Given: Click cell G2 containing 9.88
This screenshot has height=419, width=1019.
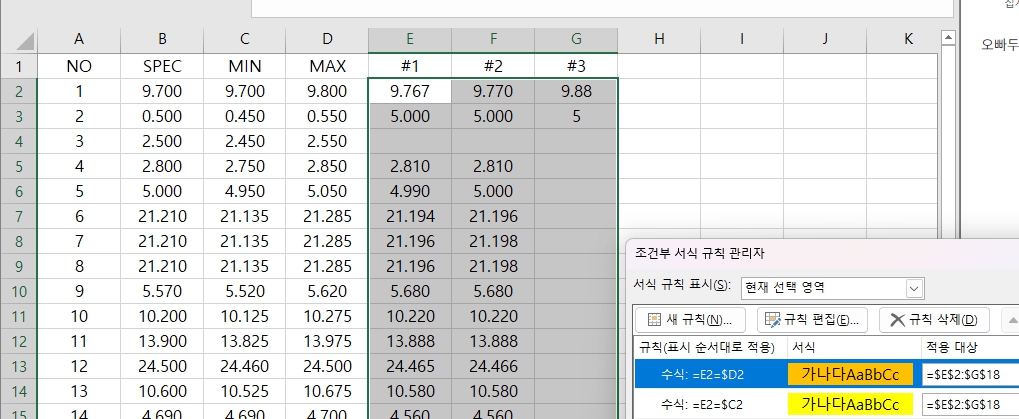Looking at the screenshot, I should pos(576,92).
